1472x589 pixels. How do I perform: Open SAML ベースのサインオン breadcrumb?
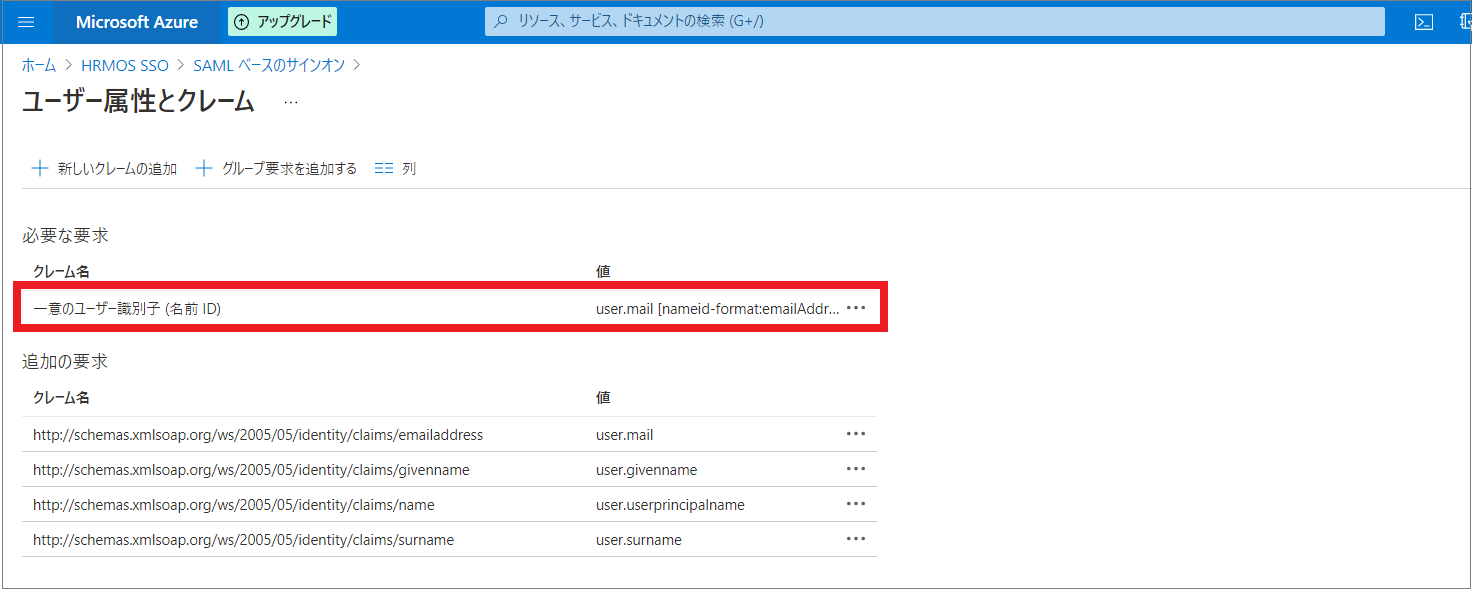(x=269, y=65)
